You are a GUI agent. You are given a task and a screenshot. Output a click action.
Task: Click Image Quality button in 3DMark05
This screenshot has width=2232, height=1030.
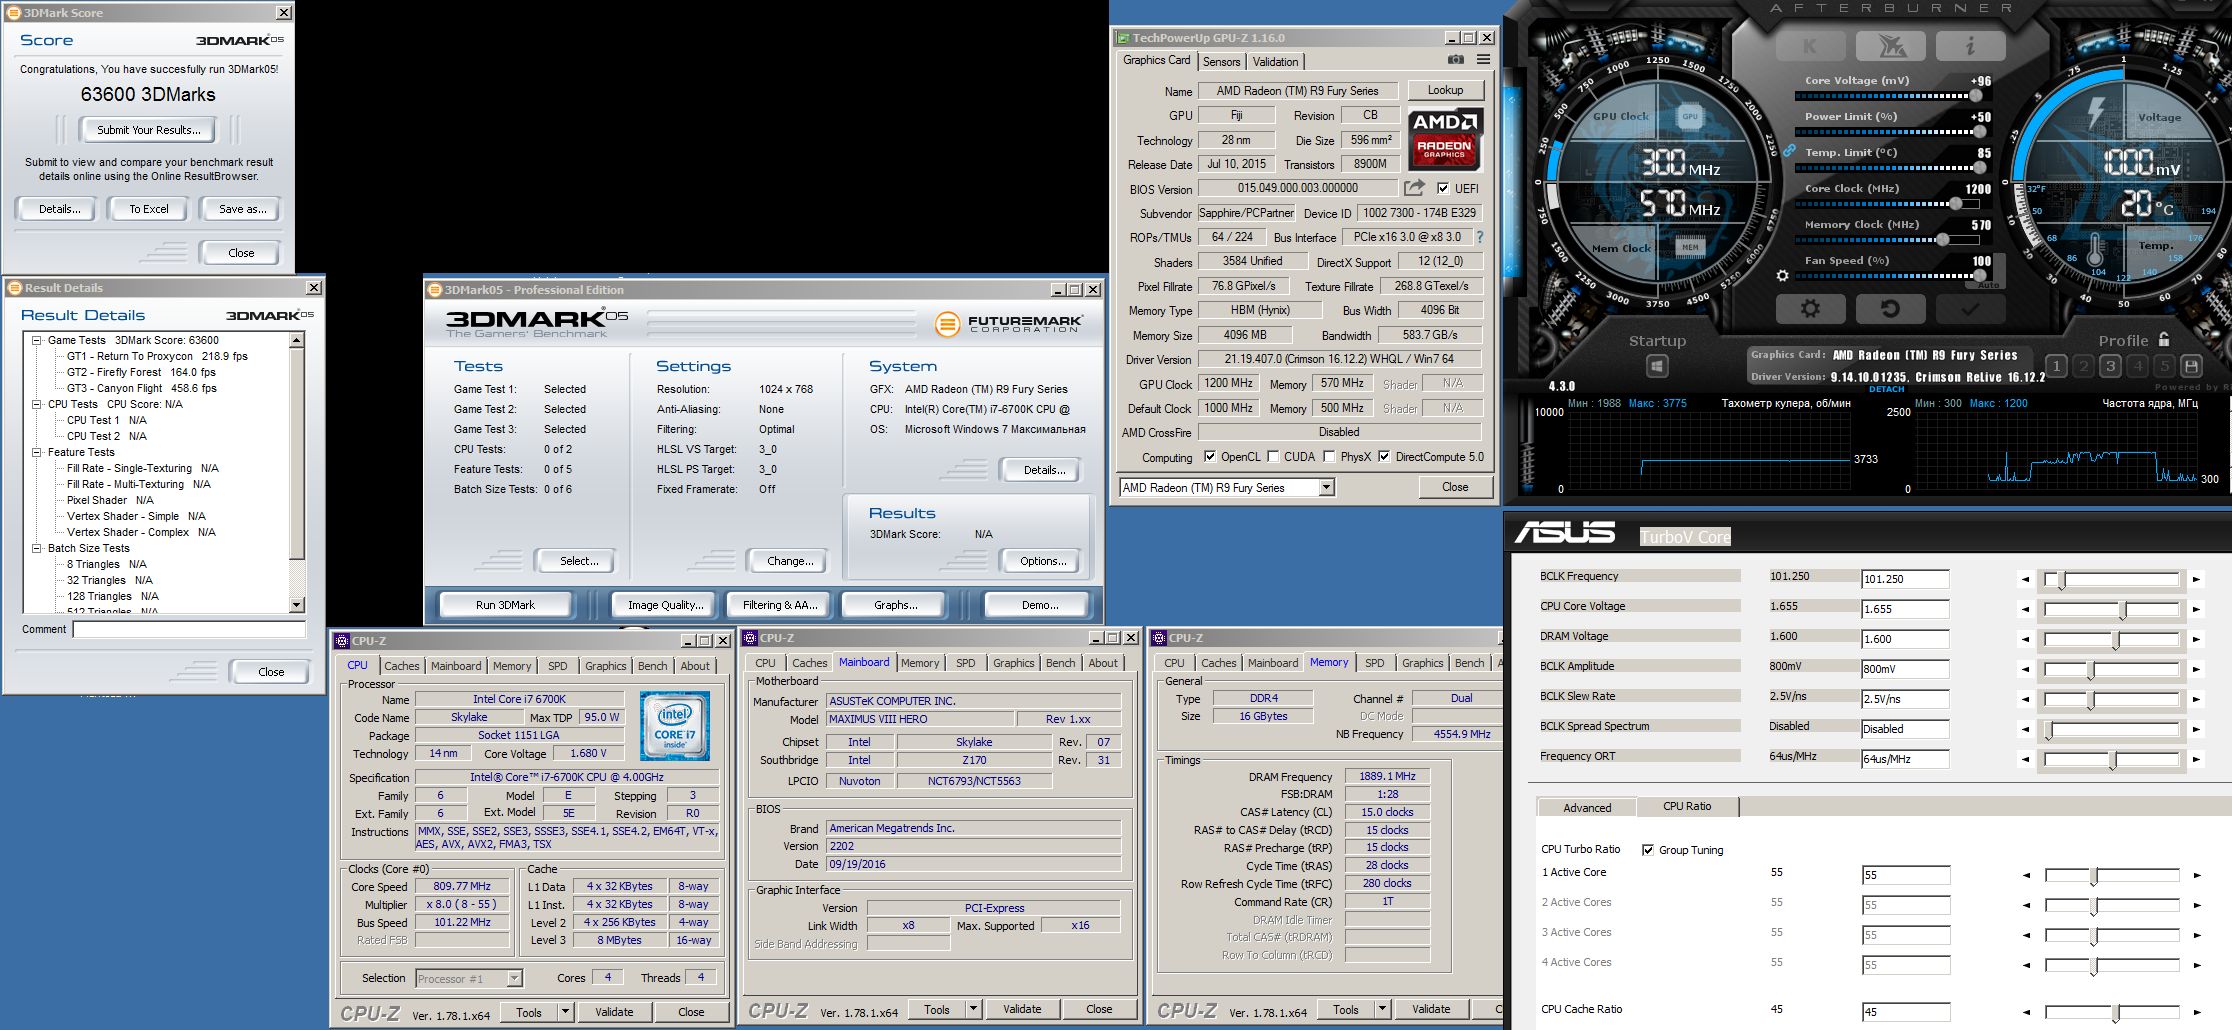tap(665, 605)
